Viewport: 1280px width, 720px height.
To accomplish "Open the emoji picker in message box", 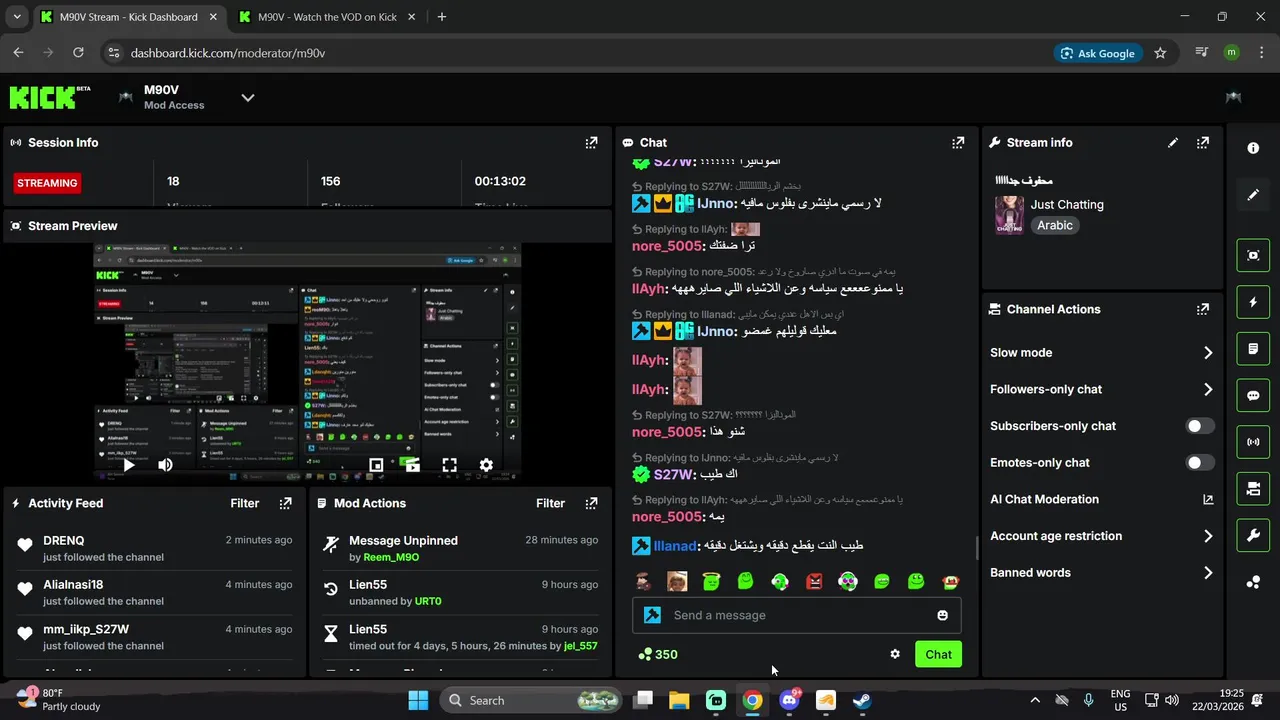I will pyautogui.click(x=942, y=615).
